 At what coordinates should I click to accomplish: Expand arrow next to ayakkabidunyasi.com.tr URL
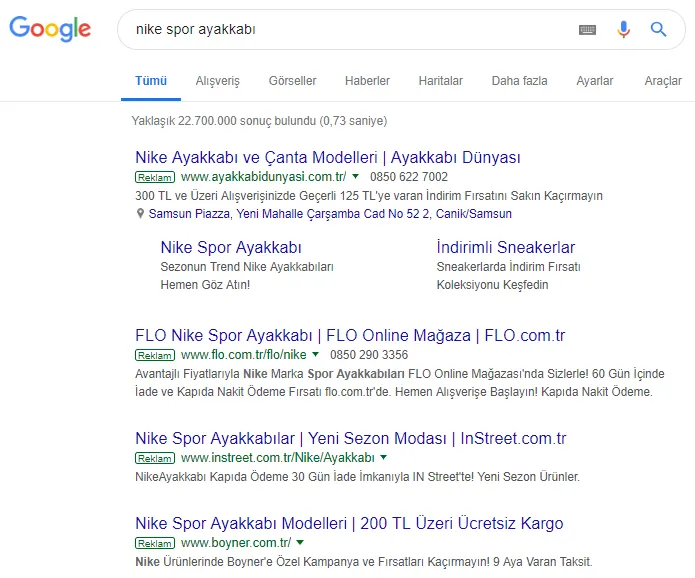pyautogui.click(x=355, y=176)
